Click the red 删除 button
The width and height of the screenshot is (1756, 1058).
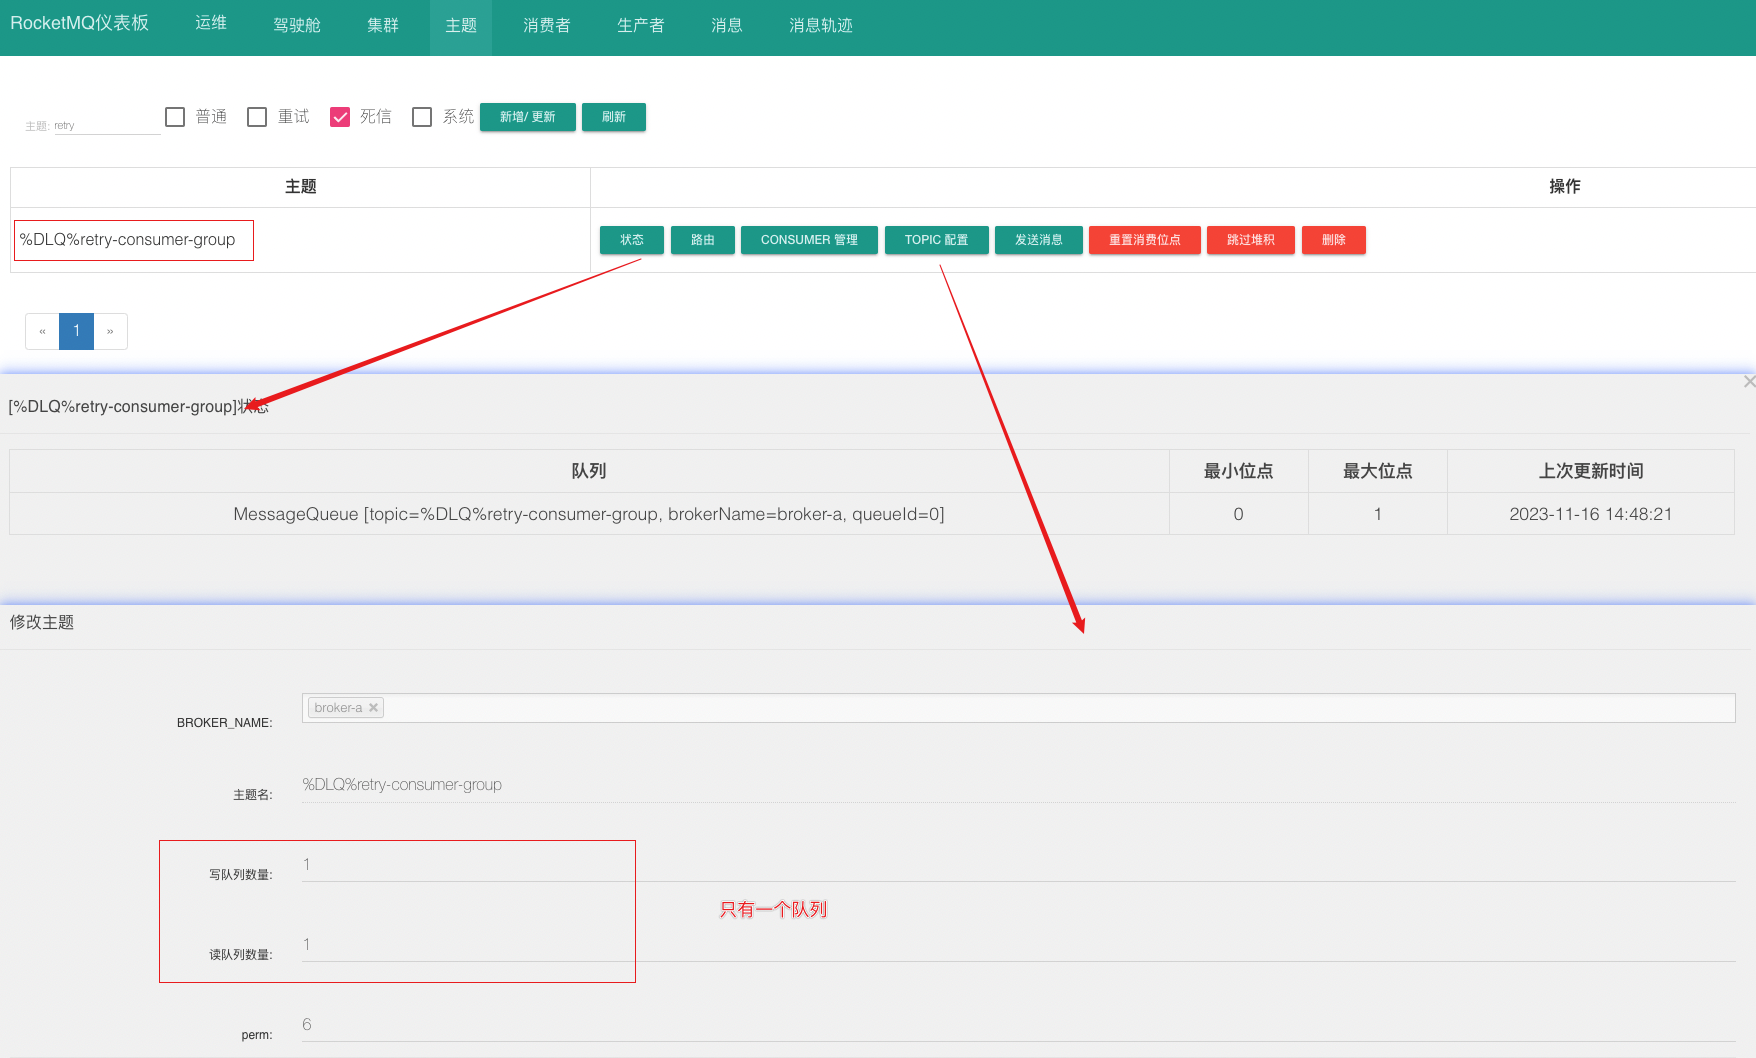click(x=1334, y=240)
